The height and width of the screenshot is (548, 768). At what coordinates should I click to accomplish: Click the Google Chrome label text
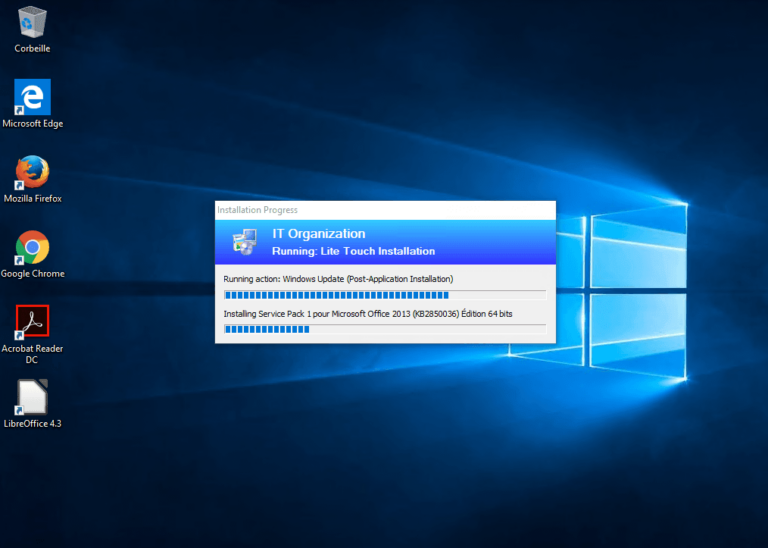coord(32,274)
